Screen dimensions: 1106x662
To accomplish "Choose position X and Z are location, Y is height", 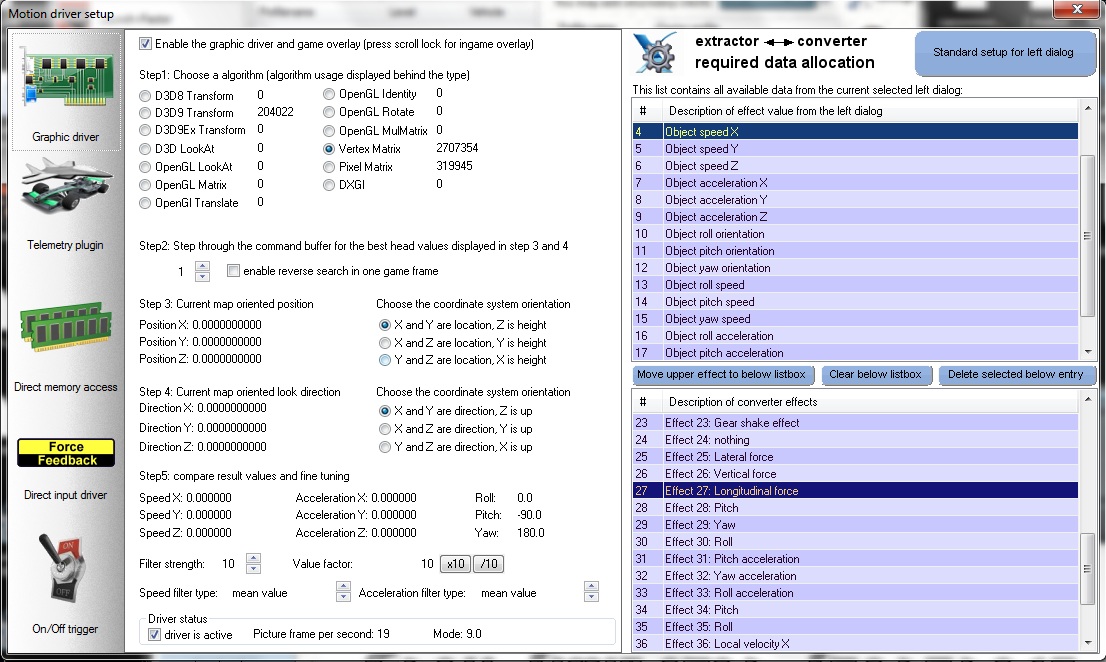I will coord(384,343).
